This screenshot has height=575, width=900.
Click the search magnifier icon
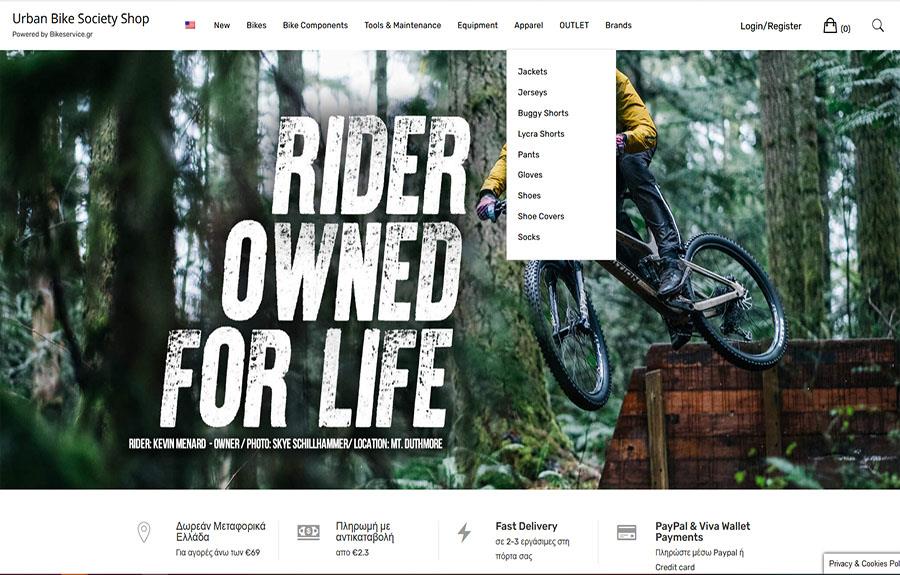pos(878,25)
